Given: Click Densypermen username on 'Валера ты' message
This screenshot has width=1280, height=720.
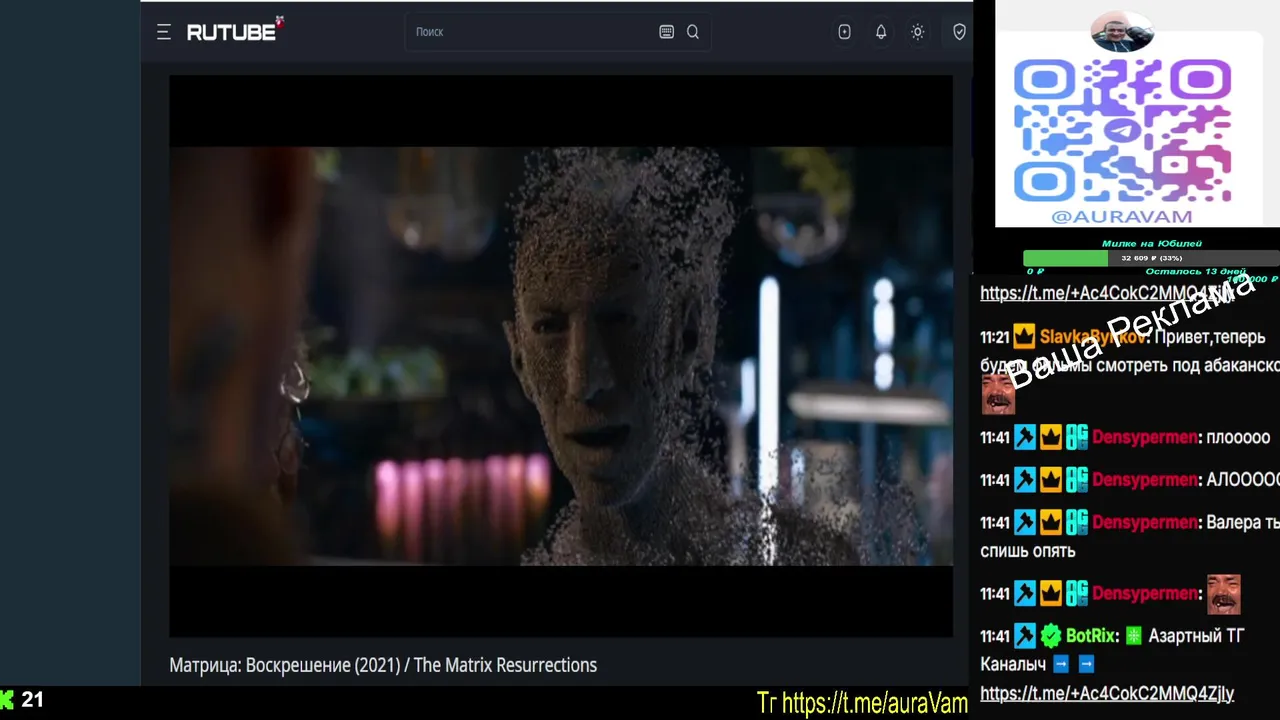Looking at the screenshot, I should 1145,522.
